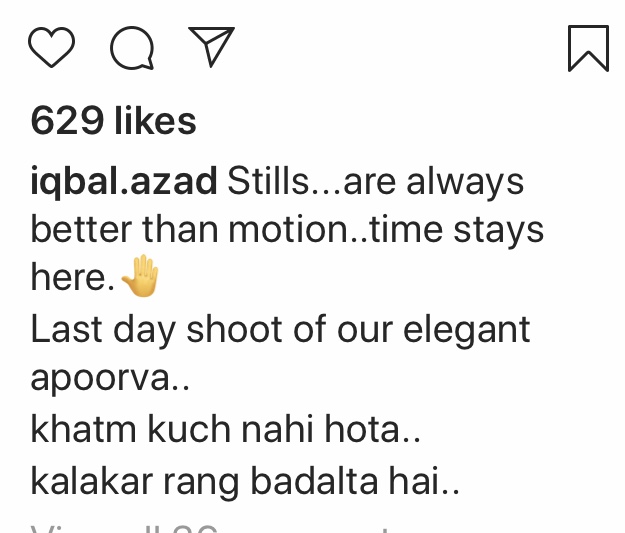The width and height of the screenshot is (625, 533).
Task: Click the word 'likes' next to 629
Action: pos(155,121)
